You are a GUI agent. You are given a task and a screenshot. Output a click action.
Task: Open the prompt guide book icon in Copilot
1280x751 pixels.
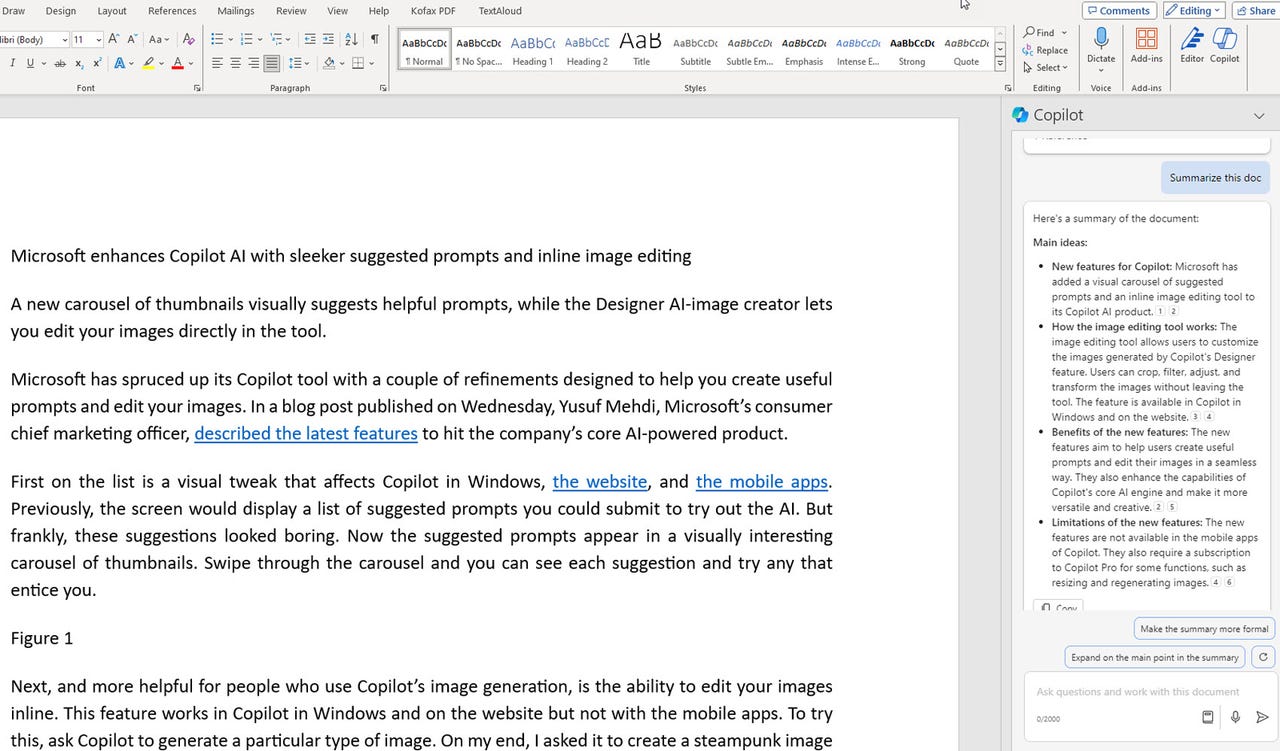[1208, 717]
